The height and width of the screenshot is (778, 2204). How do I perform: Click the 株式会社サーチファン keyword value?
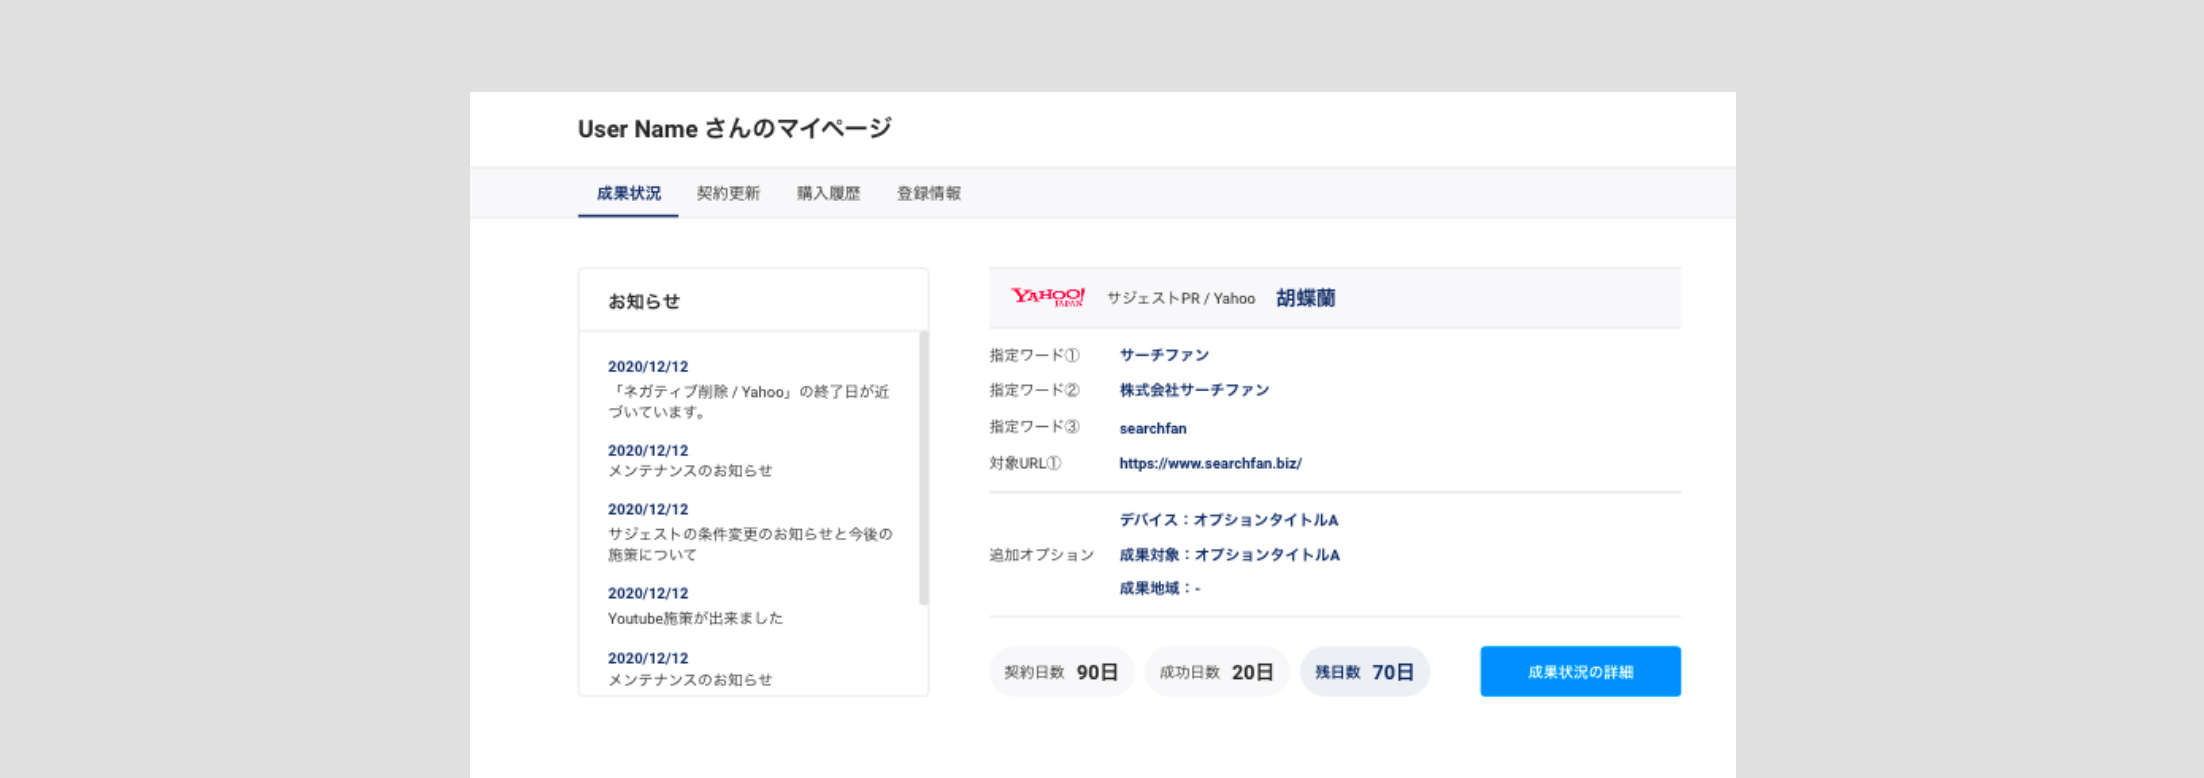pos(1194,390)
